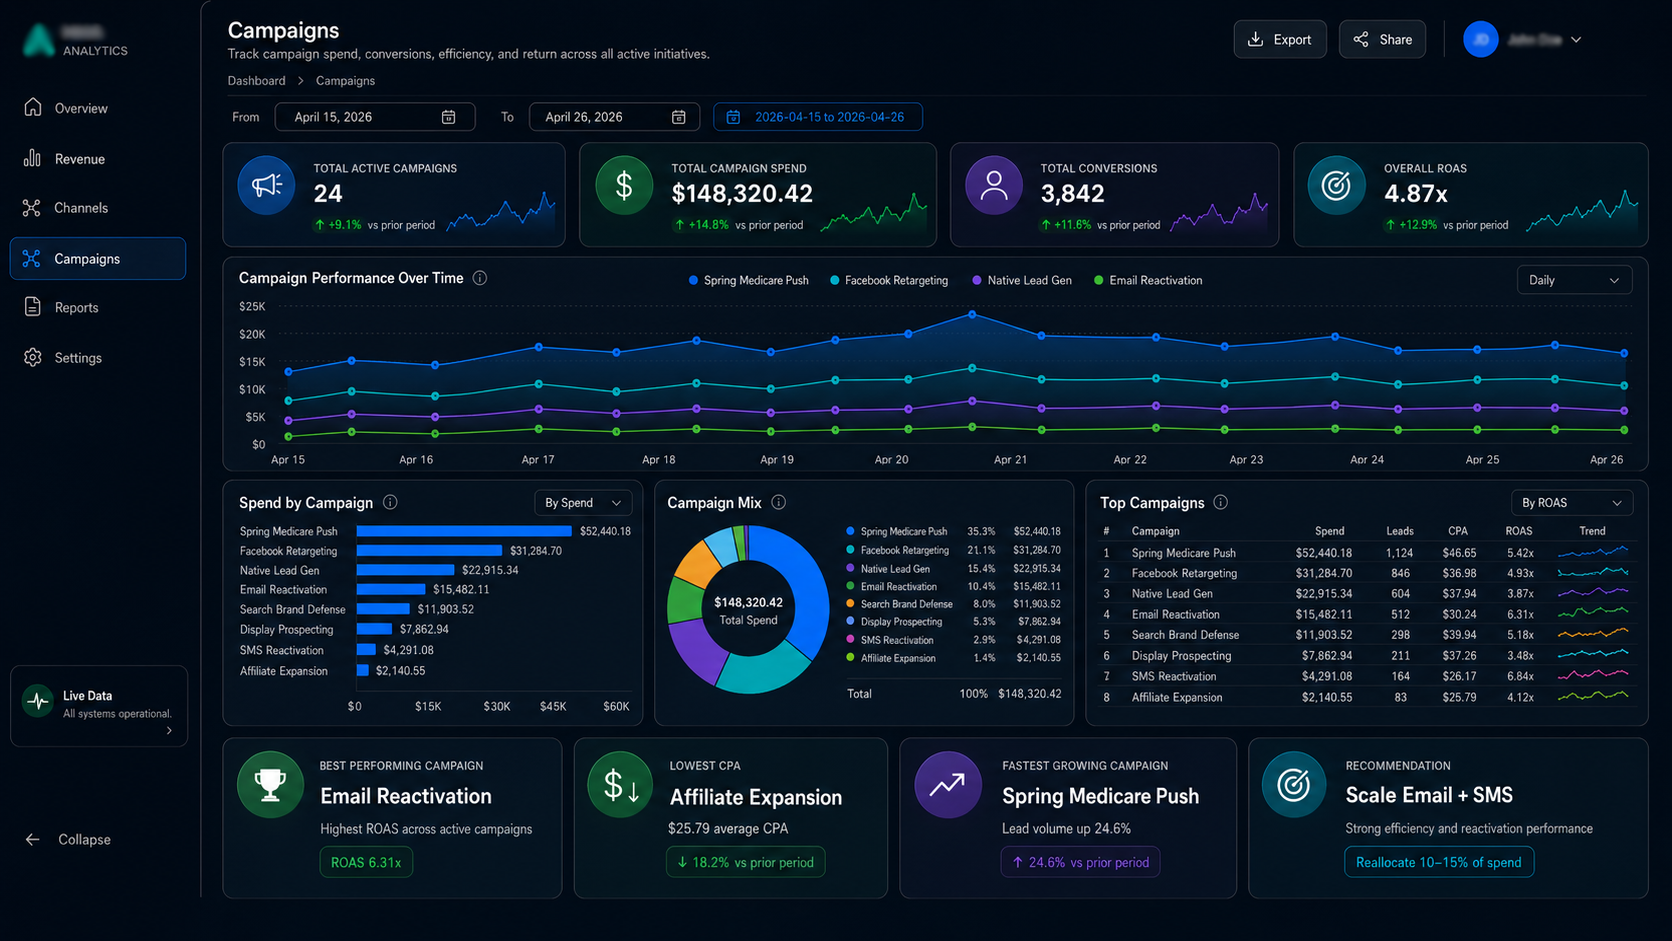Click the From date April 15, 2026 field

point(375,117)
